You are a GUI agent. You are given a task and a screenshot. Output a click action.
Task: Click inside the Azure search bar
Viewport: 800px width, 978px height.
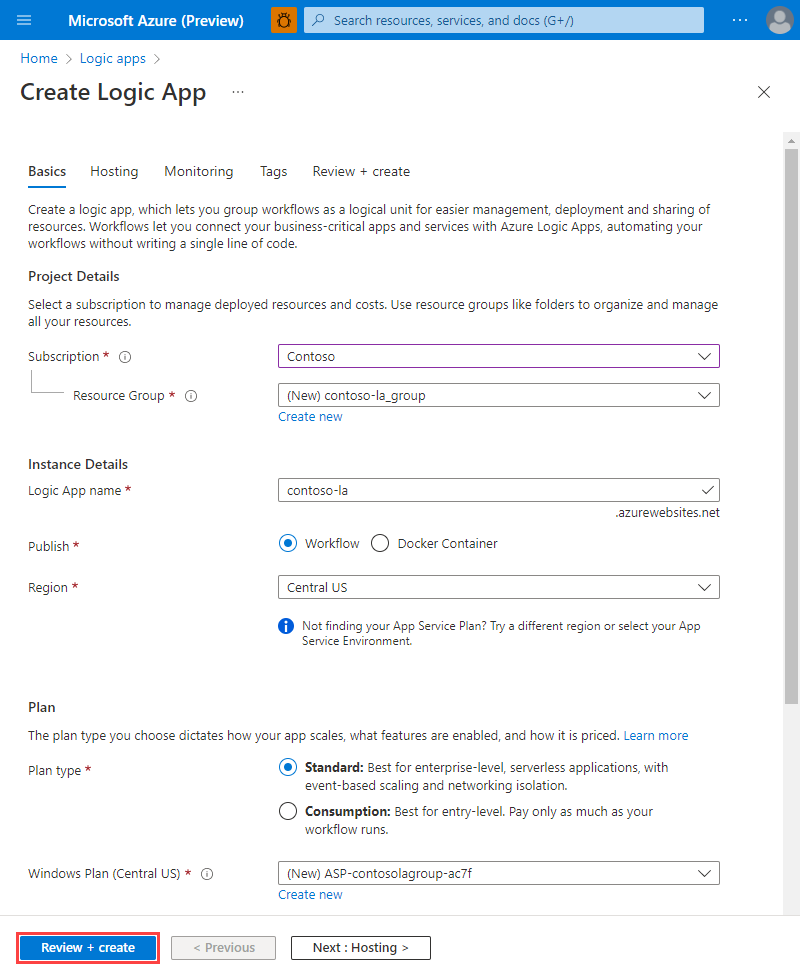[x=500, y=20]
